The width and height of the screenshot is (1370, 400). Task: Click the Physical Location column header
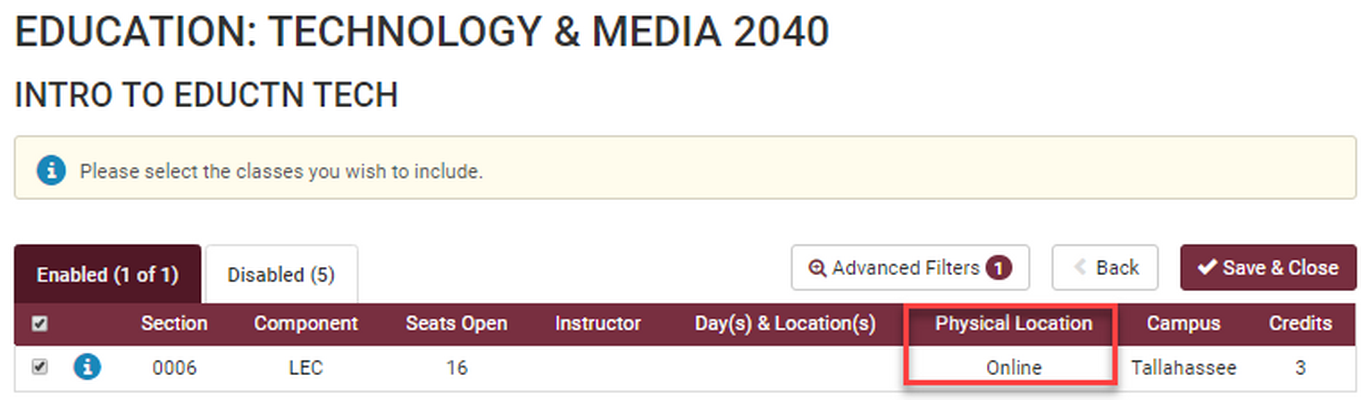(x=1013, y=324)
